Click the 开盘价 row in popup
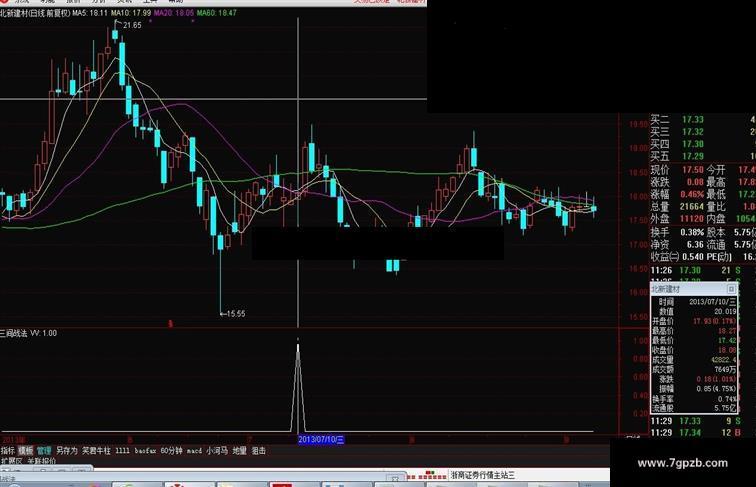This screenshot has width=756, height=487. coord(694,321)
